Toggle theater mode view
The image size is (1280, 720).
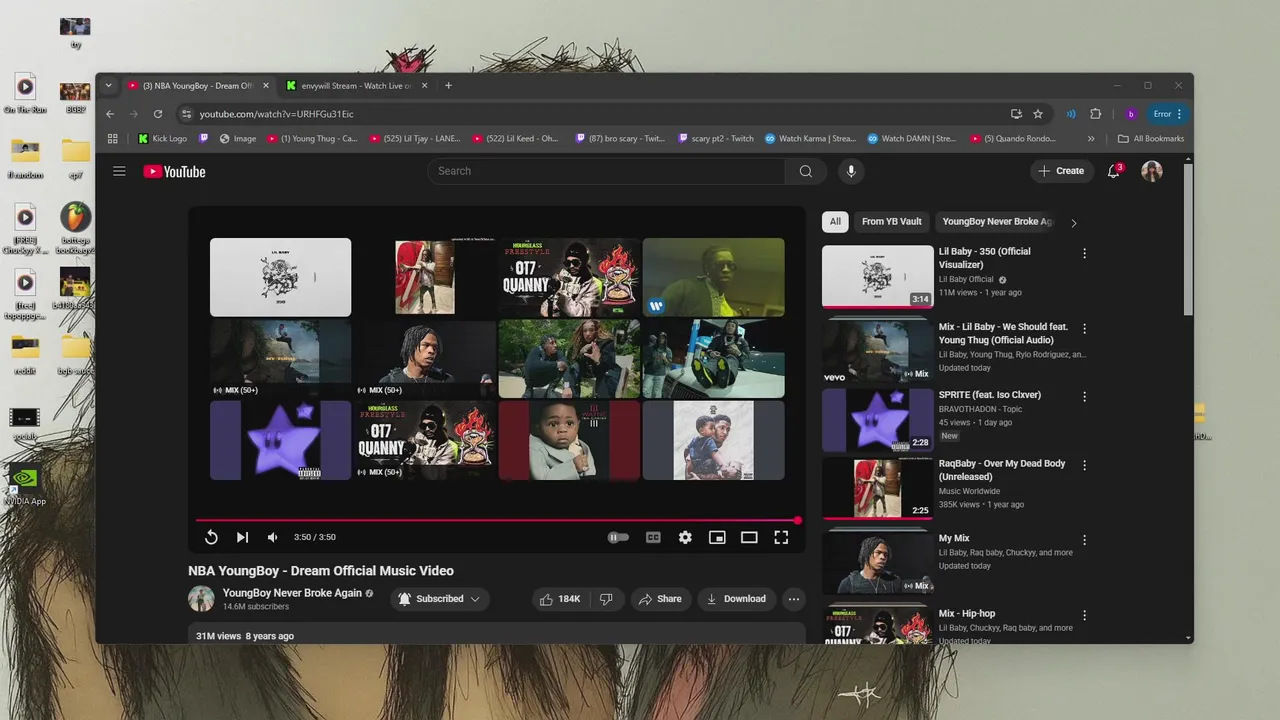click(x=749, y=537)
